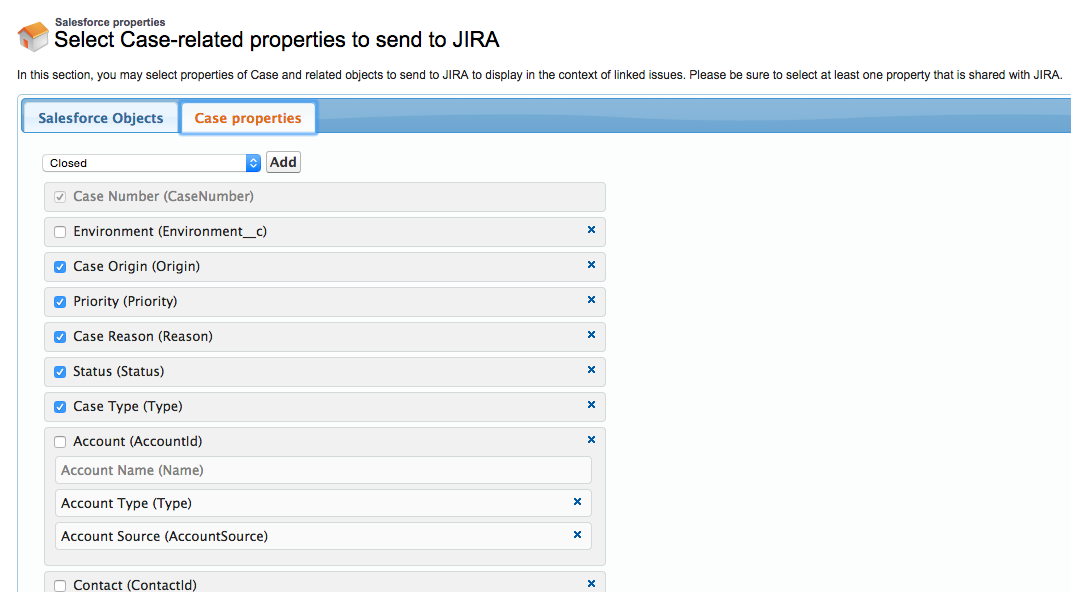Click the Salesforce properties house icon
The width and height of the screenshot is (1071, 592).
click(33, 36)
